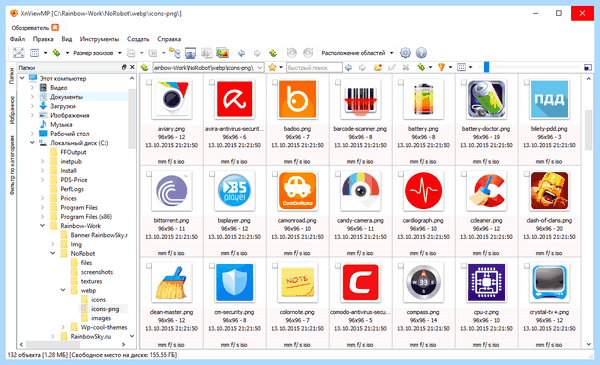This screenshot has height=365, width=600.
Task: Click the orange filter funnel icon
Action: 442,67
